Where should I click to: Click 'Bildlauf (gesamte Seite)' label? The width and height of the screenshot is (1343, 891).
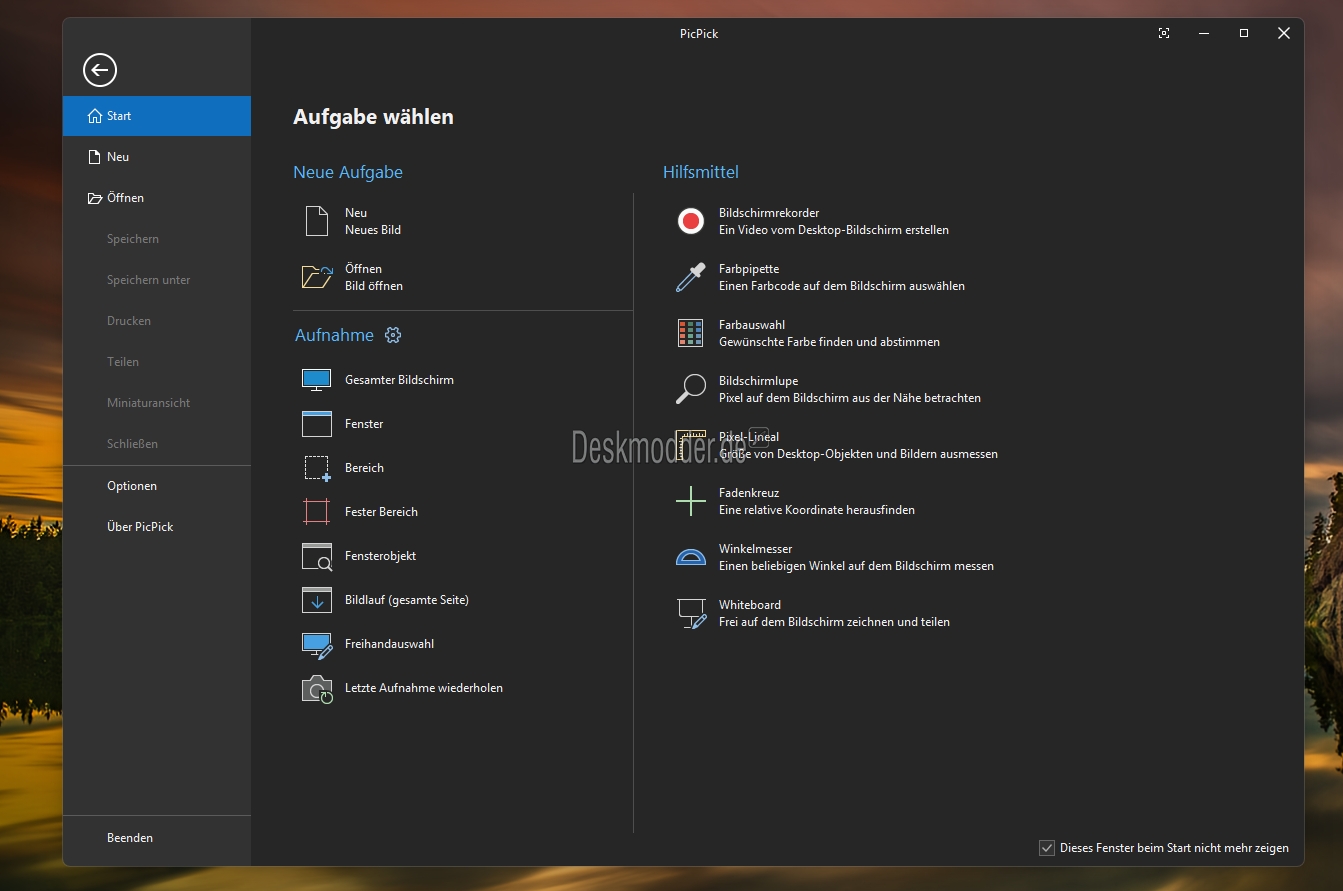point(407,600)
